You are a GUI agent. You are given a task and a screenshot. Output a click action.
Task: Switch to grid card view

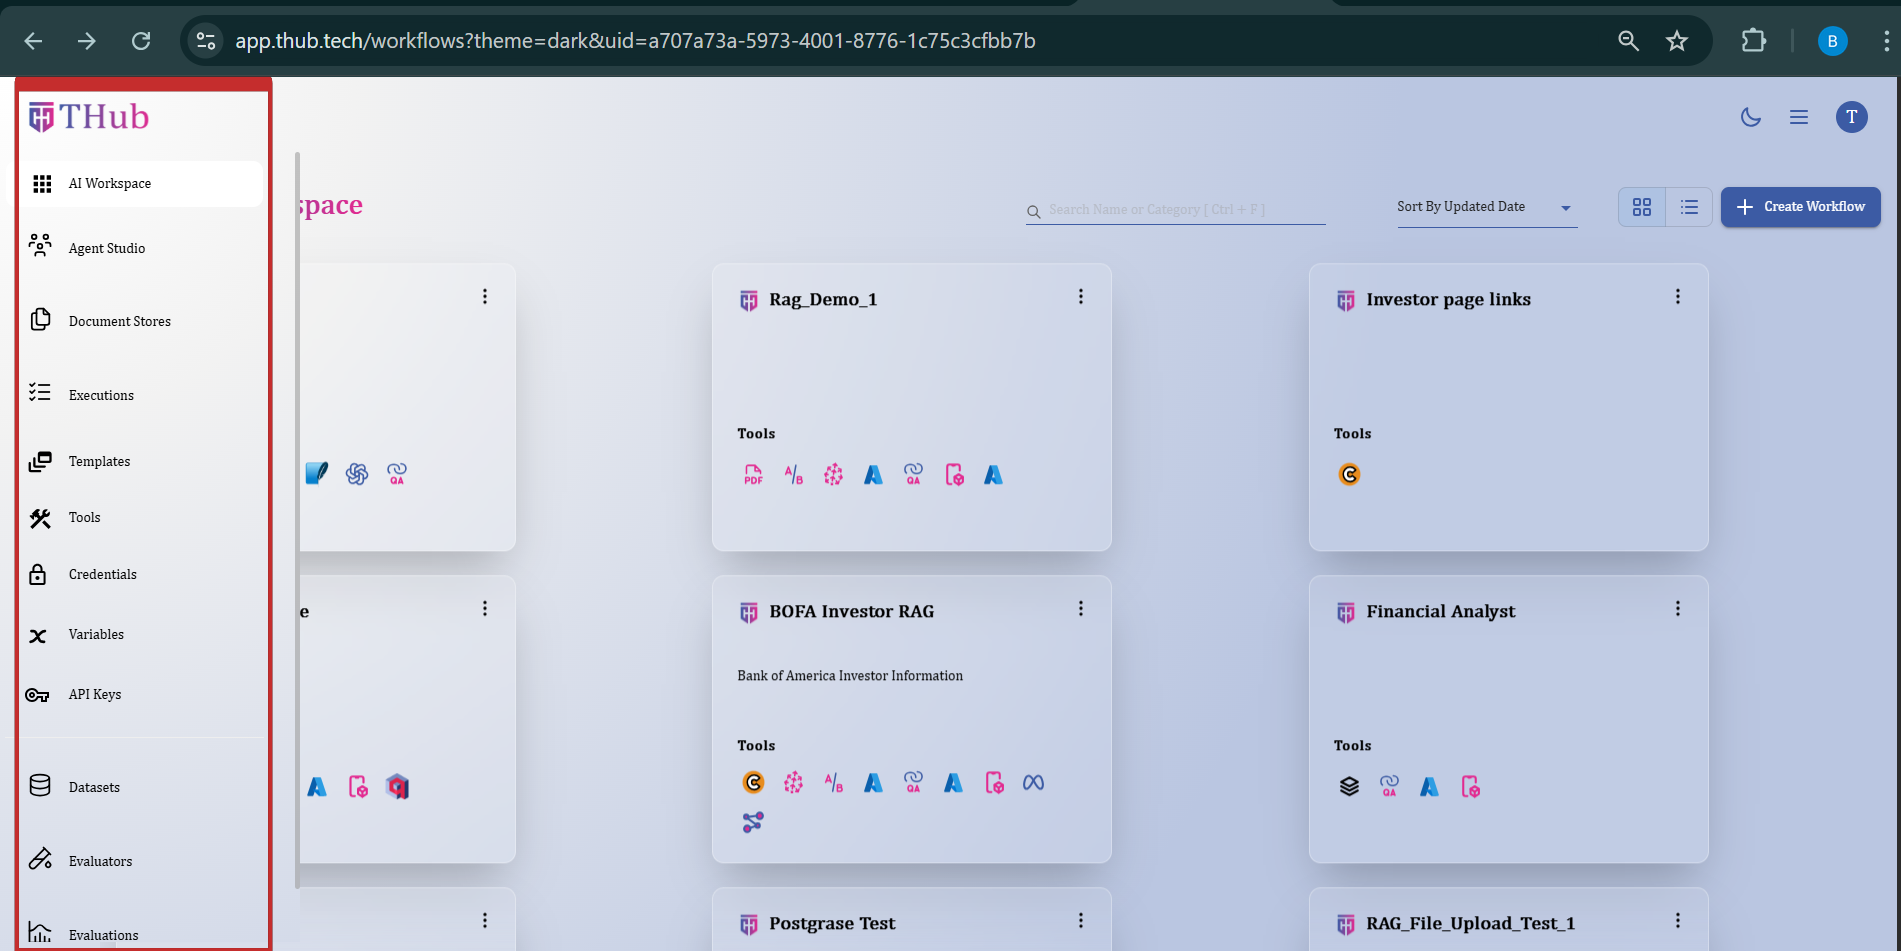click(x=1642, y=207)
